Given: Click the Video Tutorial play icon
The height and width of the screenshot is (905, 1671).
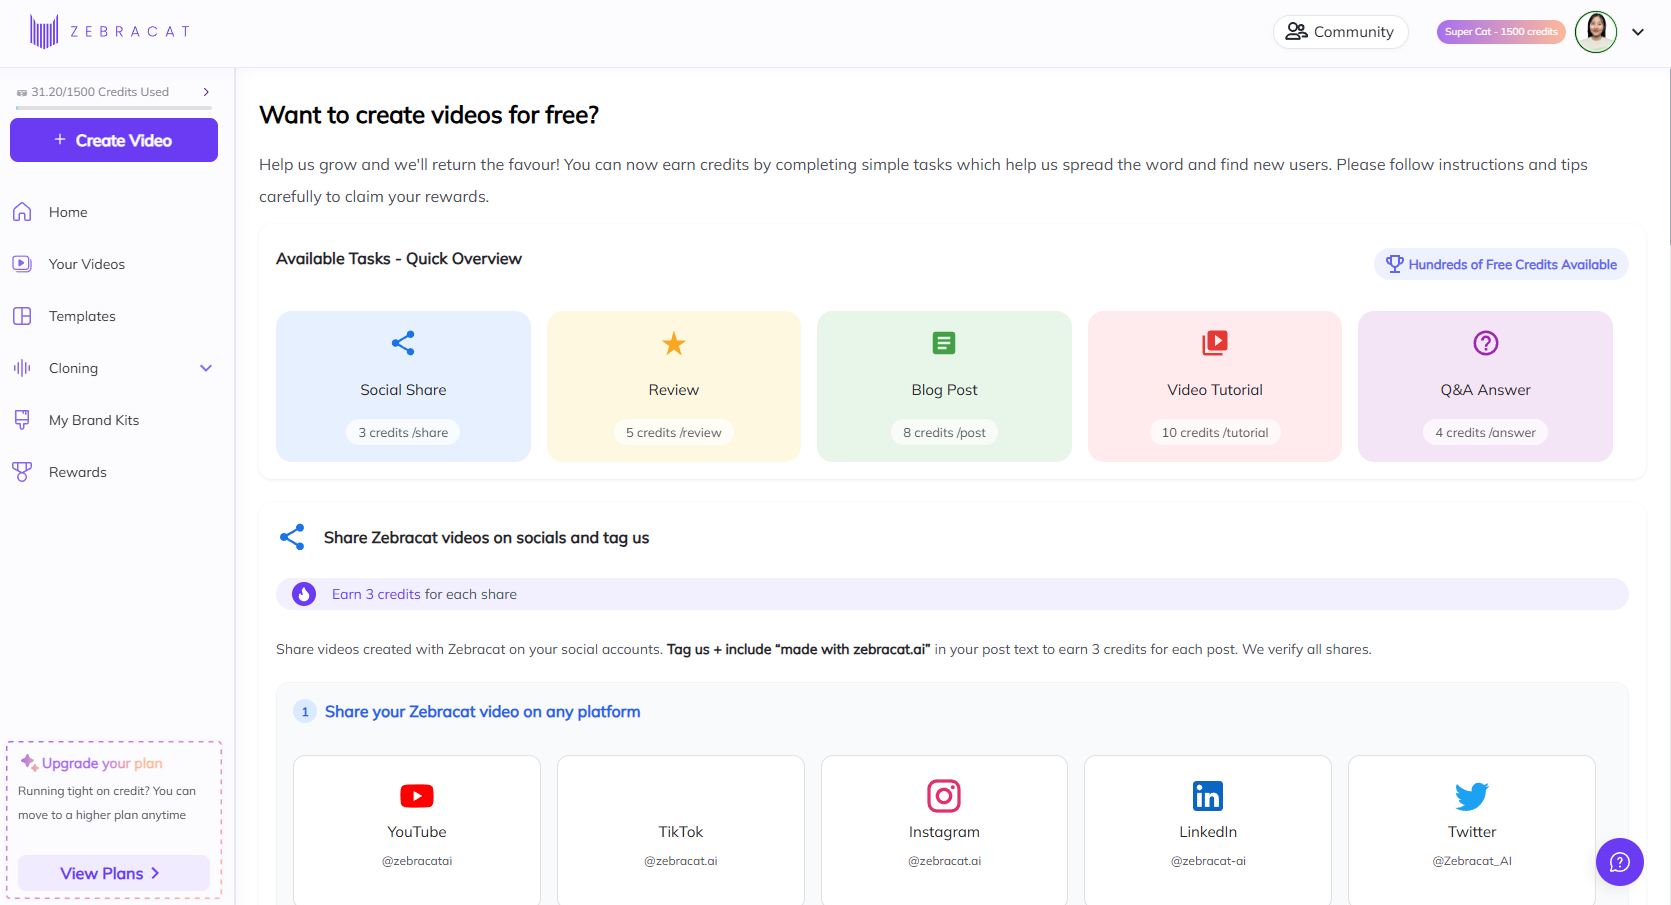Looking at the screenshot, I should tap(1215, 343).
